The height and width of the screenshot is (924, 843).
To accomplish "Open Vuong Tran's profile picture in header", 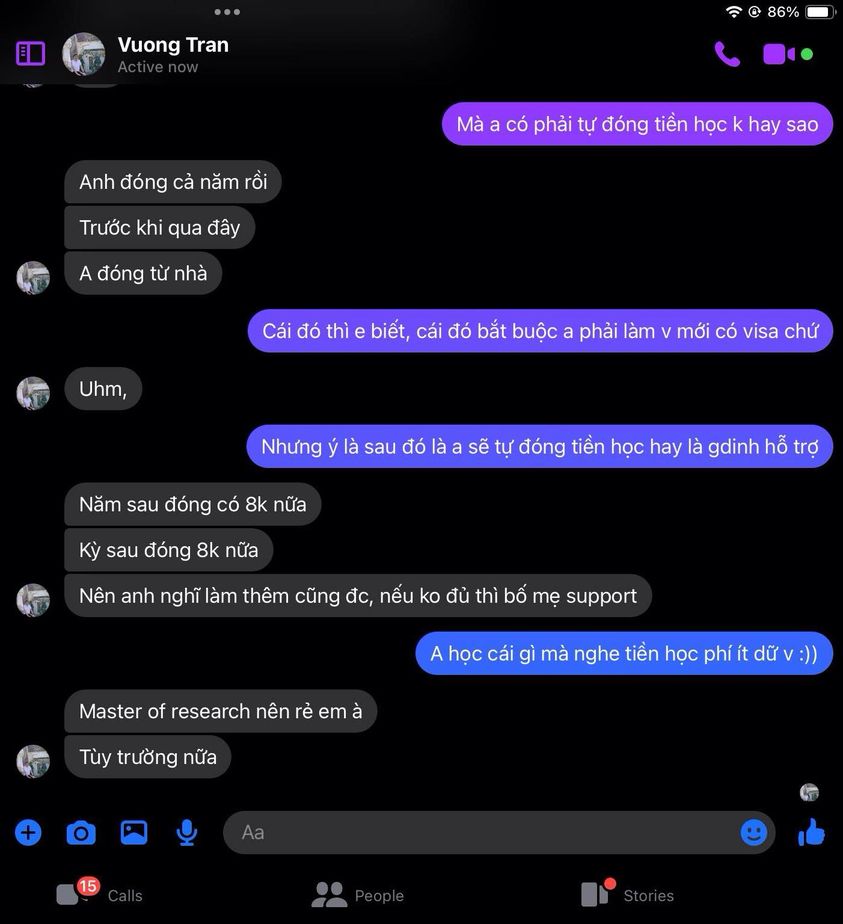I will [x=84, y=54].
